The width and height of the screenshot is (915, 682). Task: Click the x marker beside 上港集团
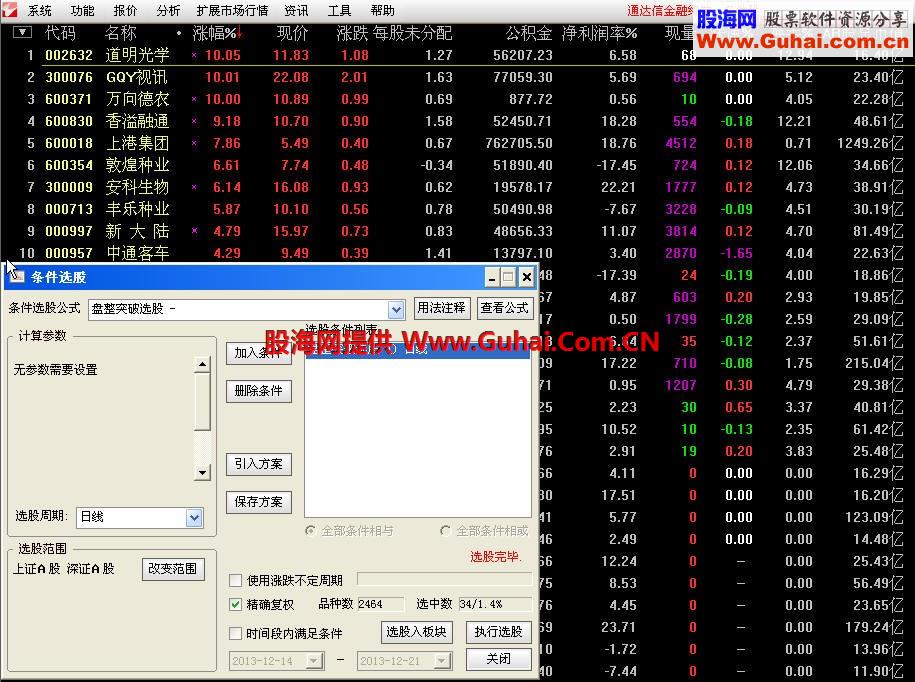pos(194,144)
